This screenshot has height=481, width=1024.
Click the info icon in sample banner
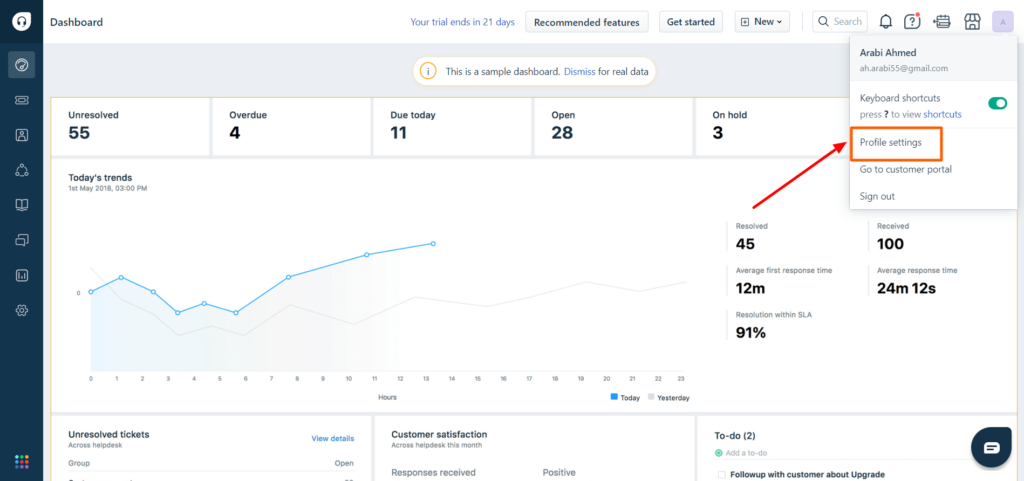click(428, 71)
